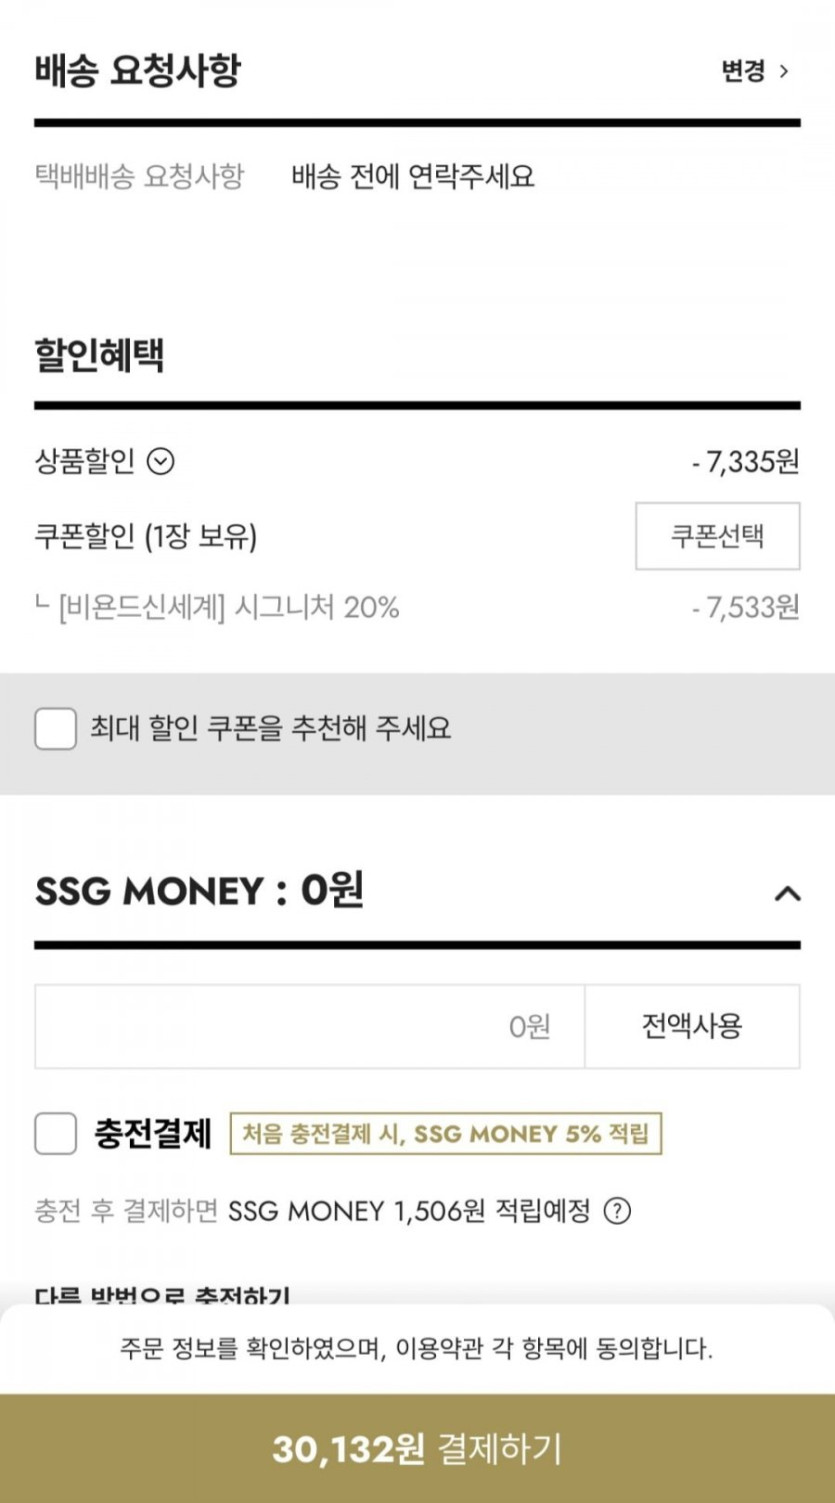Collapse the SSG MONEY section arrow
This screenshot has width=835, height=1503.
787,893
